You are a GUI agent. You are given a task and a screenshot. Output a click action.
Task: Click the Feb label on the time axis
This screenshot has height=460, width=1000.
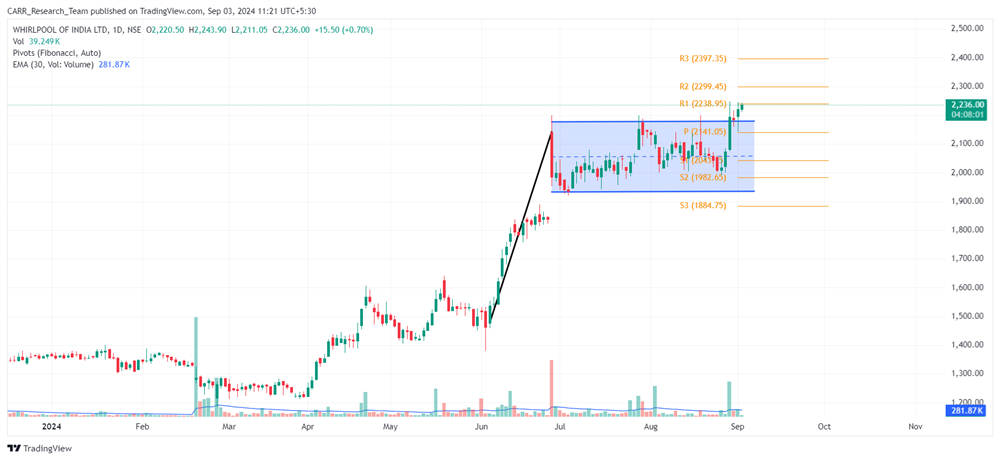(142, 426)
